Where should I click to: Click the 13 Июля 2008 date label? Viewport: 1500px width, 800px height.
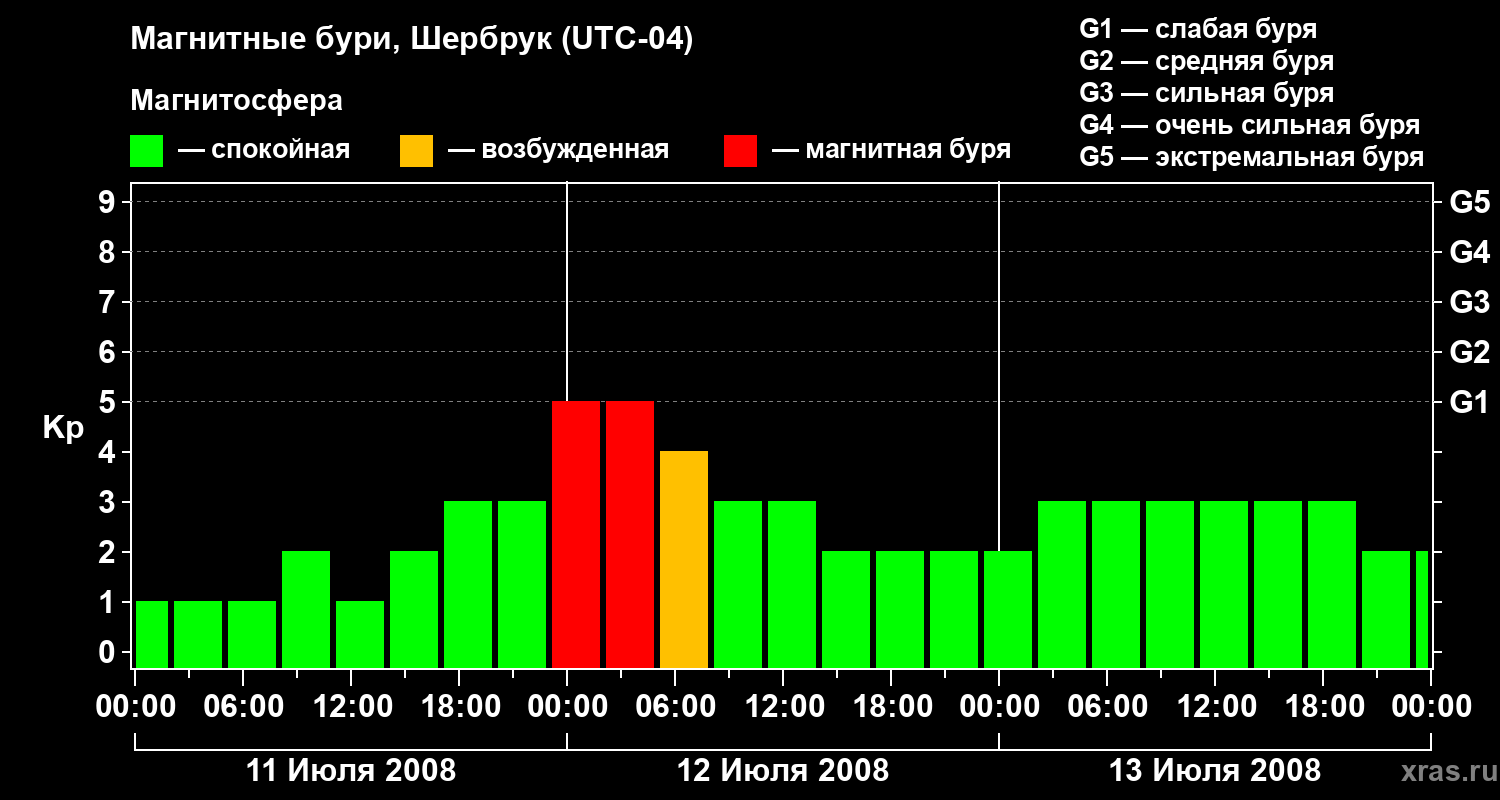click(x=1215, y=771)
